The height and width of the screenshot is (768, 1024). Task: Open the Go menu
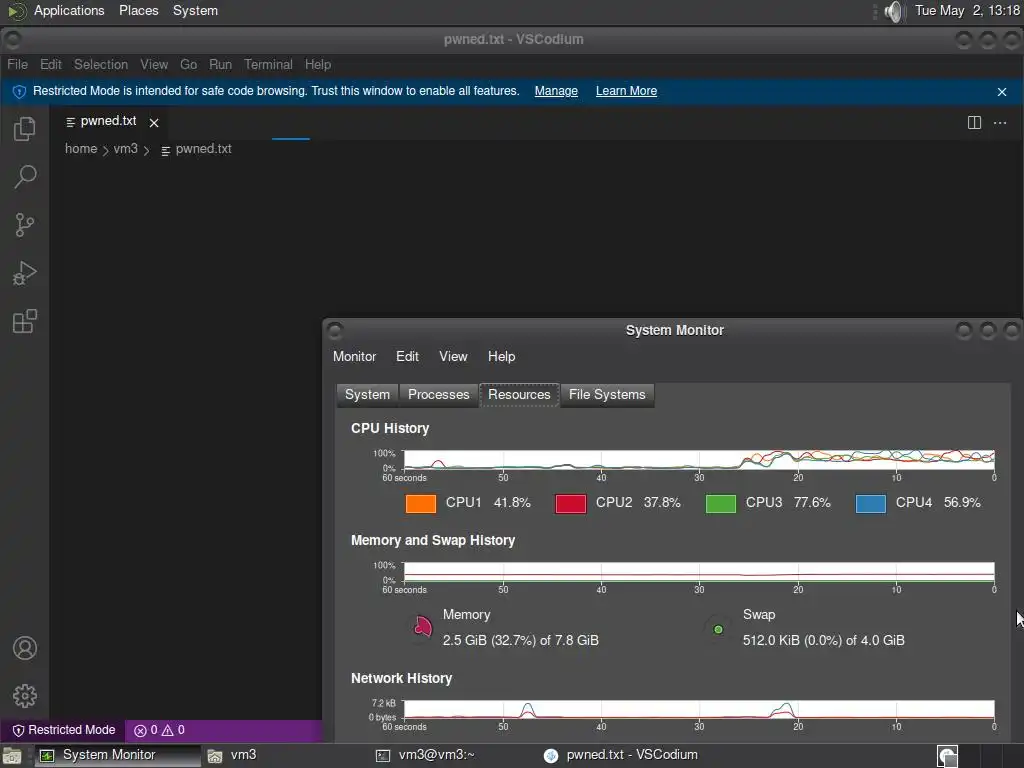(189, 65)
